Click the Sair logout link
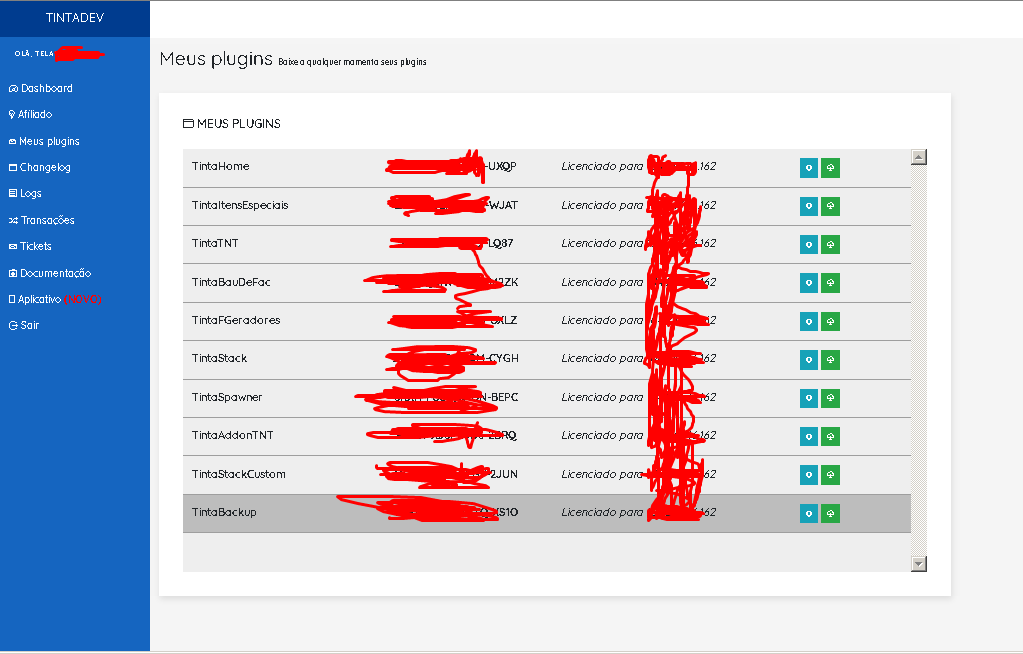1023x654 pixels. [30, 325]
